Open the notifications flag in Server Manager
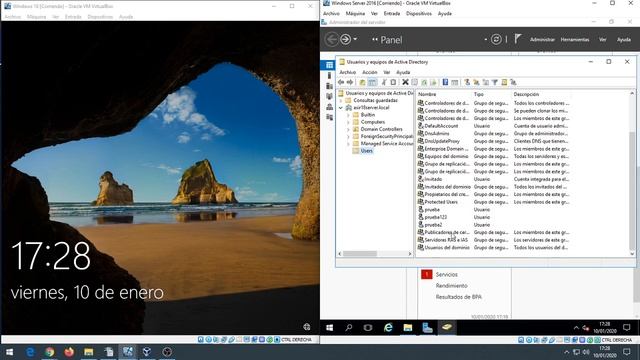Image resolution: width=640 pixels, height=360 pixels. click(518, 39)
